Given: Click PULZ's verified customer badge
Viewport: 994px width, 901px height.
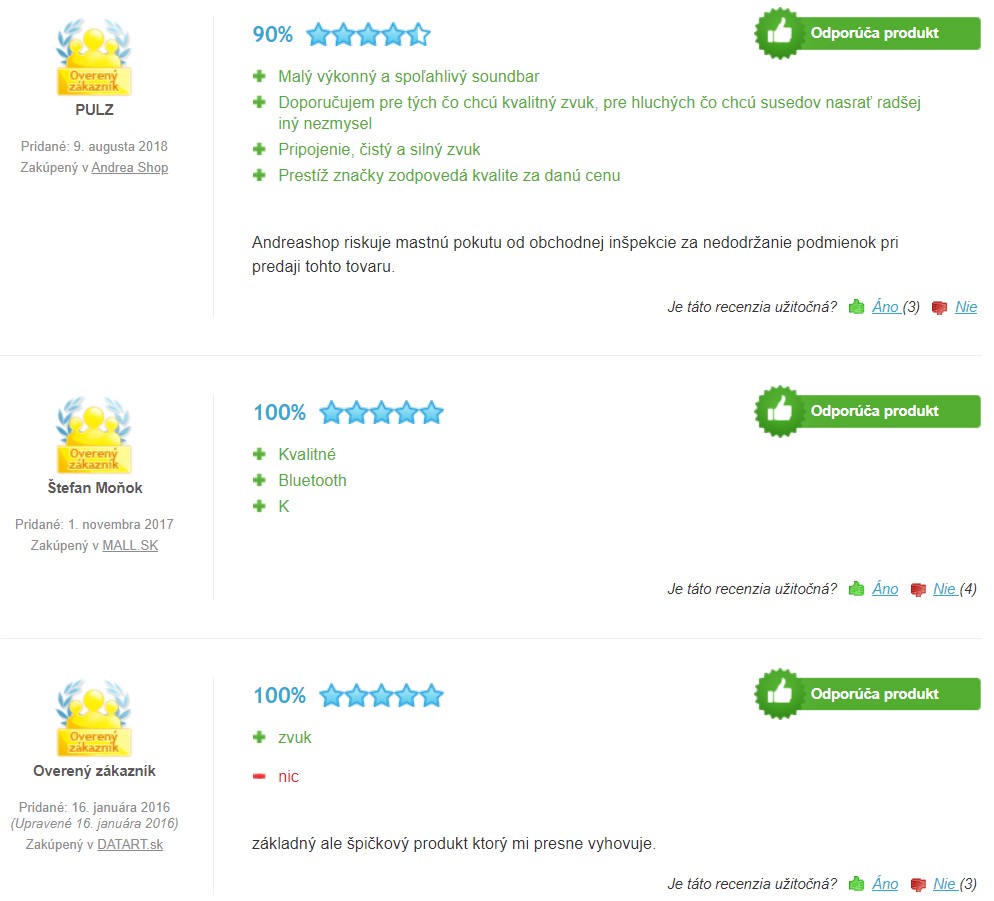Looking at the screenshot, I should (x=94, y=58).
